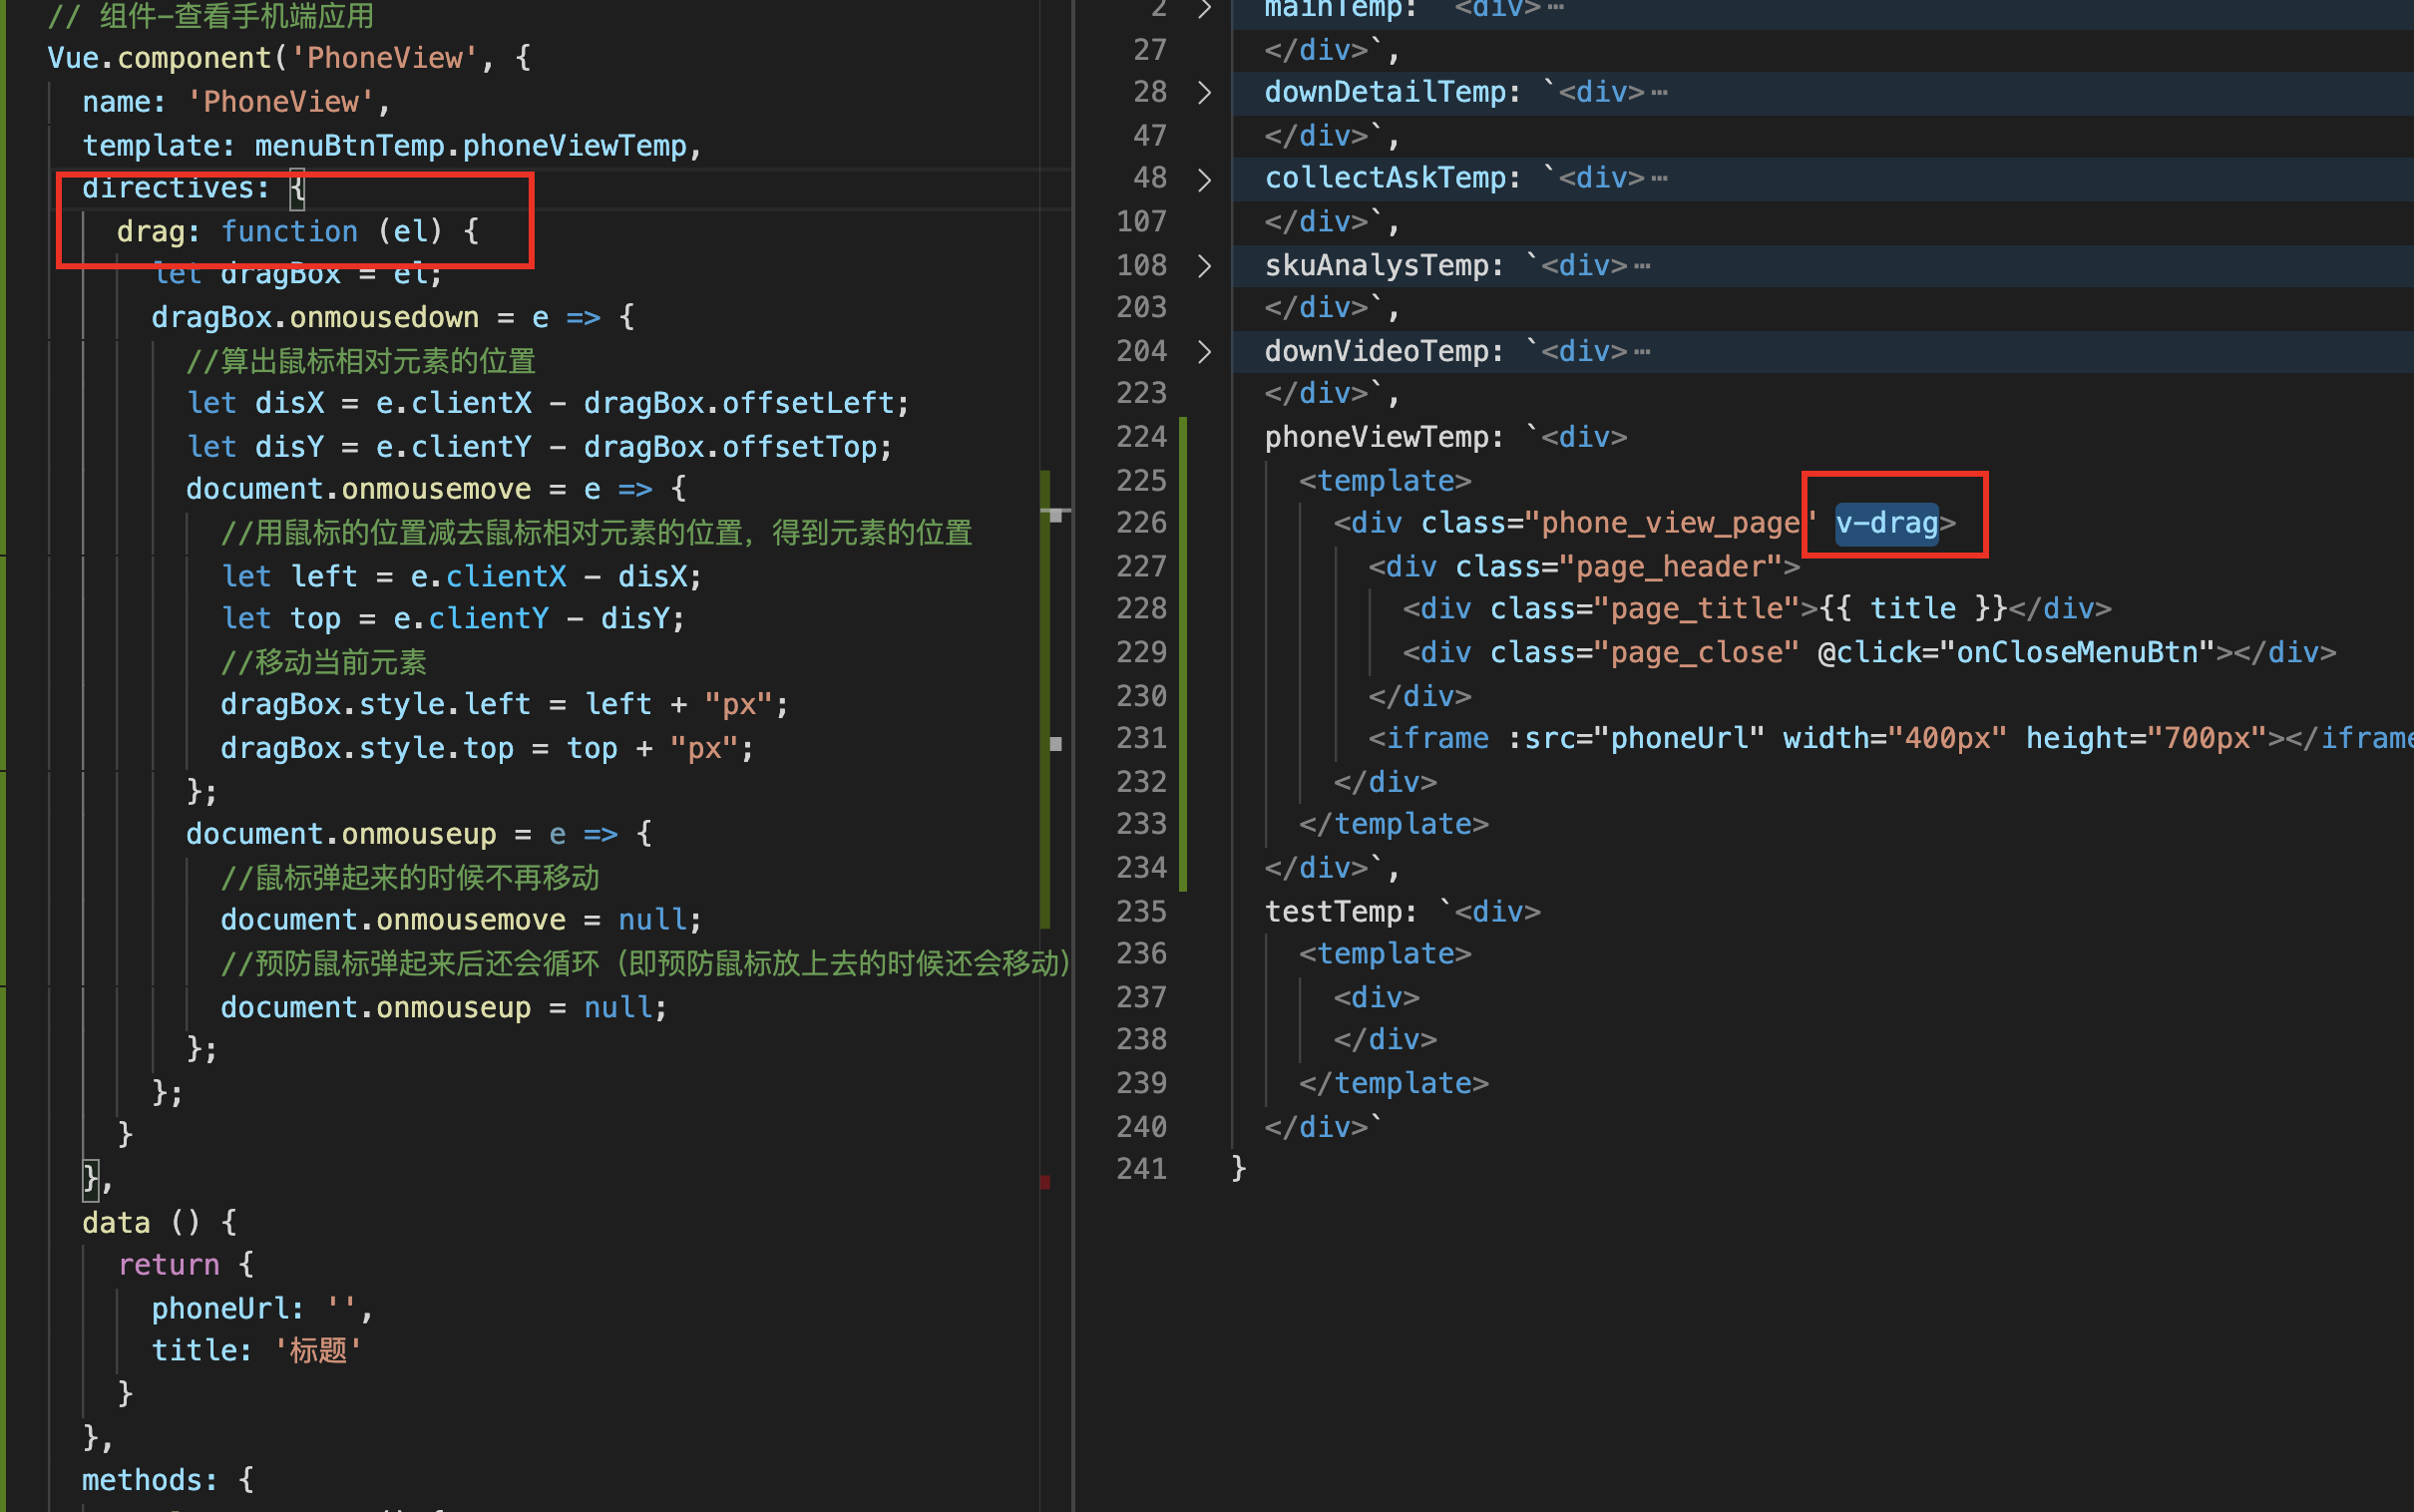Click the ellipsis icon after downVideoTemp div

coord(1642,352)
